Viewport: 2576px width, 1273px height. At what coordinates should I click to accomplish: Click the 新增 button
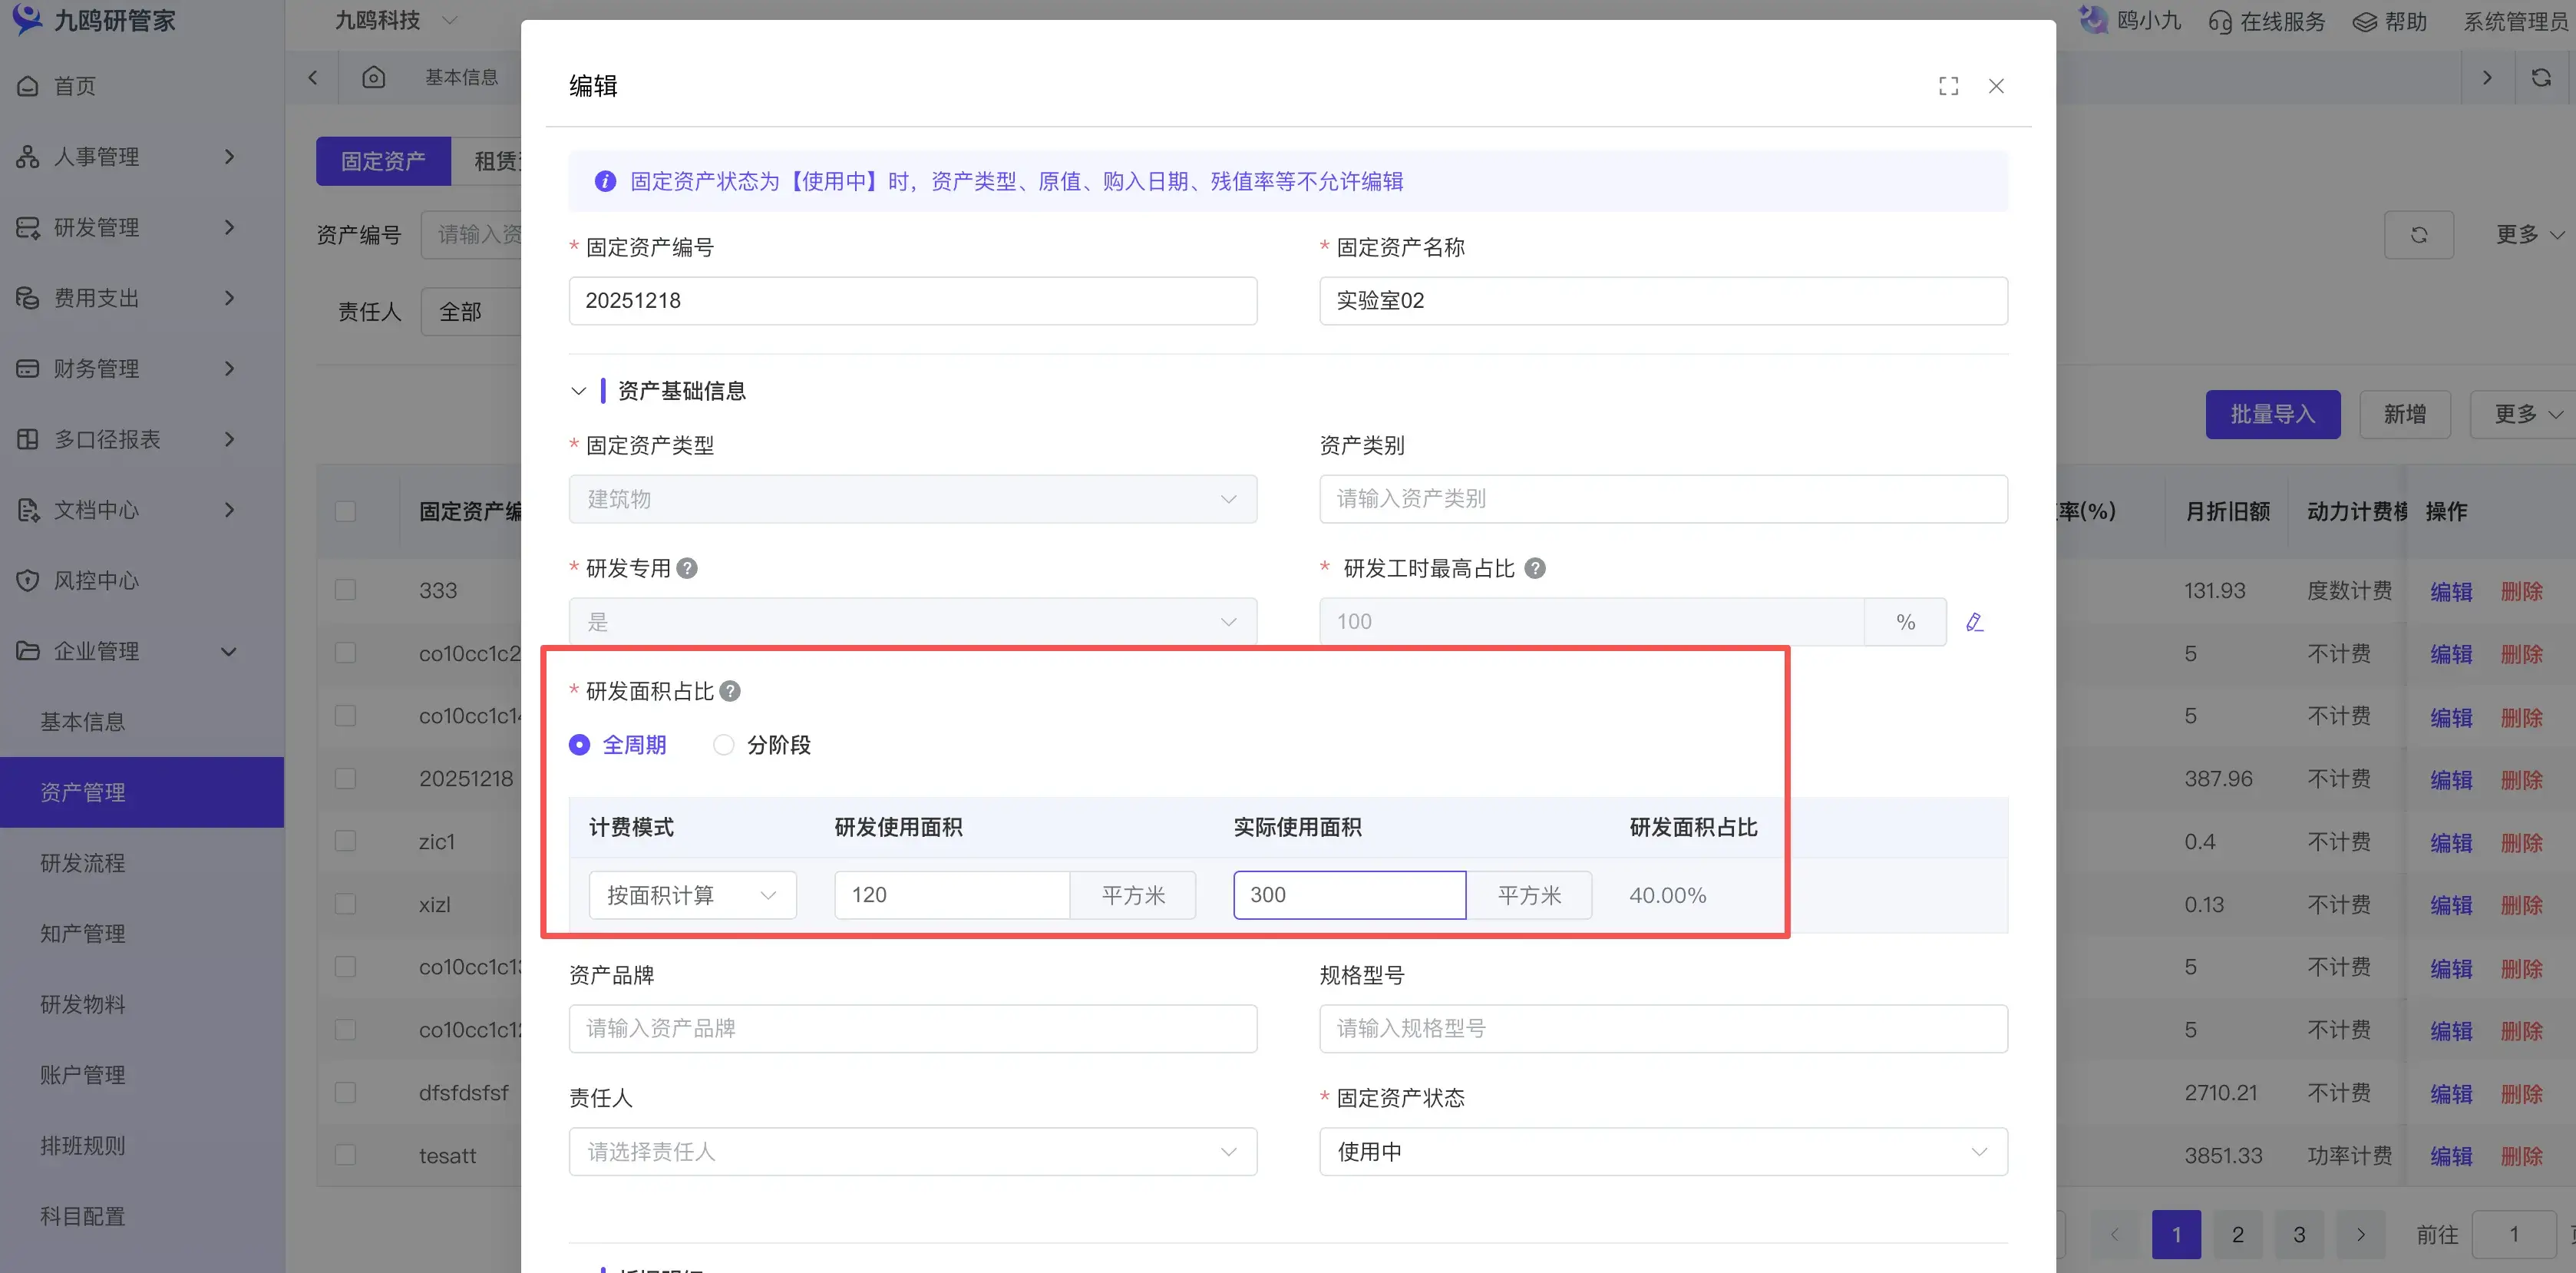point(2404,414)
